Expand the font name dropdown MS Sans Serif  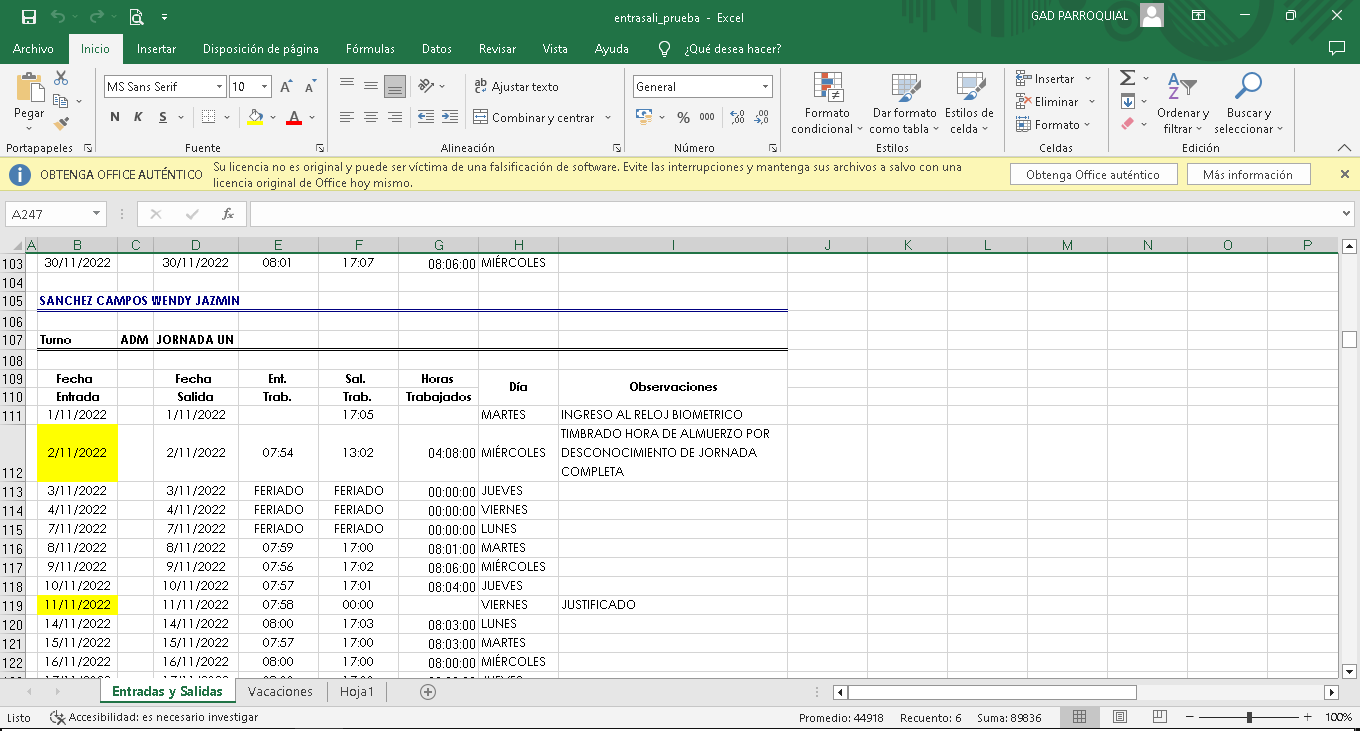pyautogui.click(x=219, y=87)
